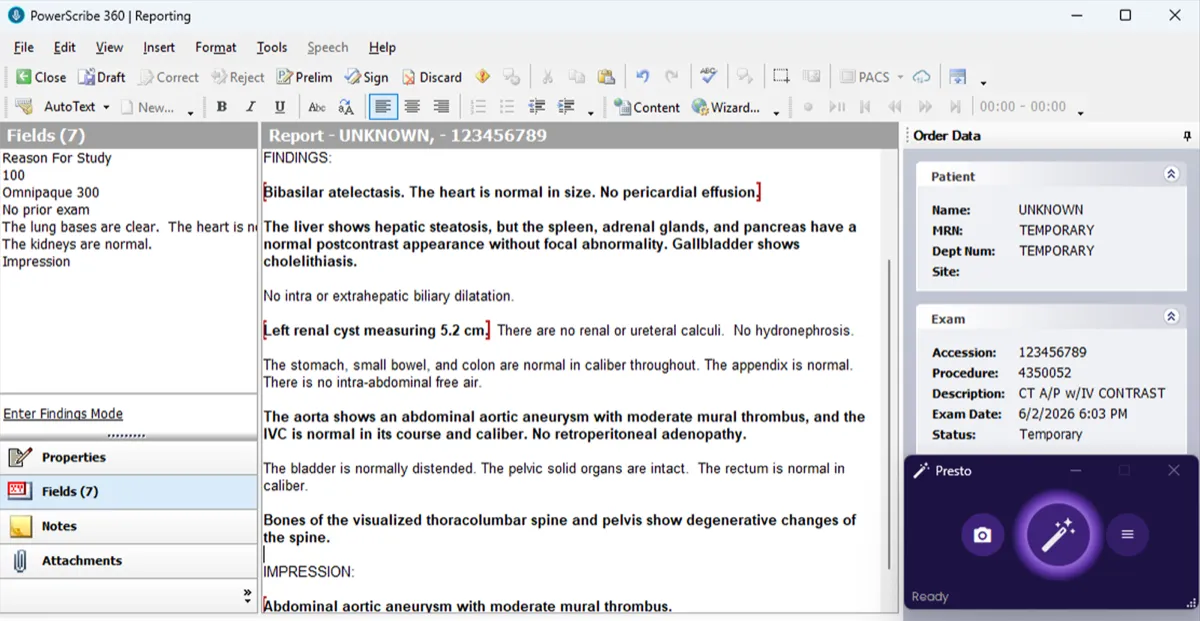Click decrease indent icon
Viewport: 1200px width, 621px height.
pyautogui.click(x=537, y=107)
